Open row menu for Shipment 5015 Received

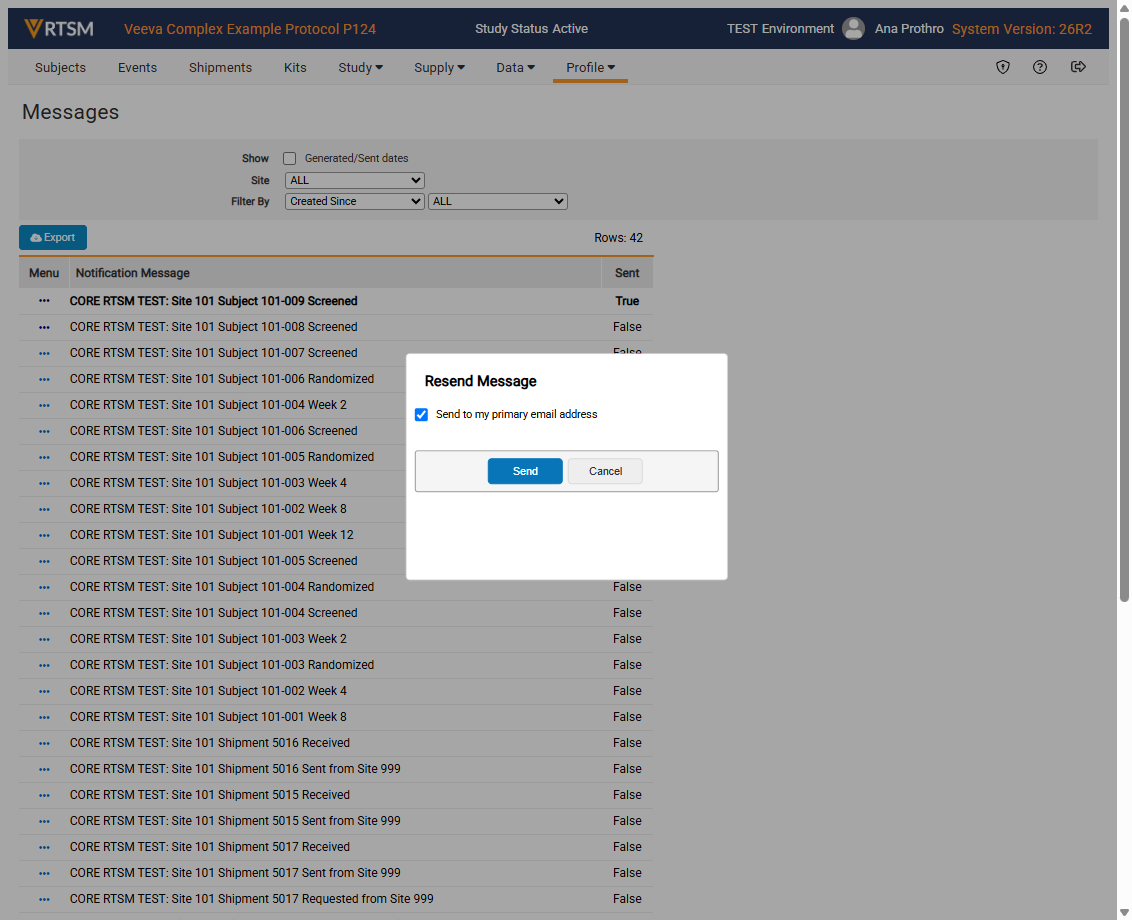pos(44,795)
